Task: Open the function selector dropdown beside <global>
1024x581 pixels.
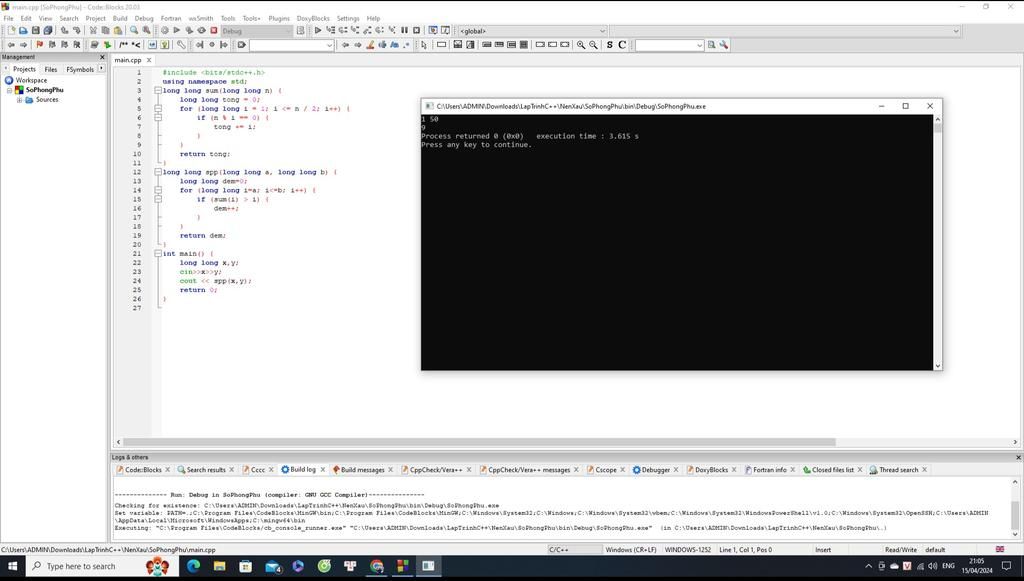Action: tap(785, 31)
